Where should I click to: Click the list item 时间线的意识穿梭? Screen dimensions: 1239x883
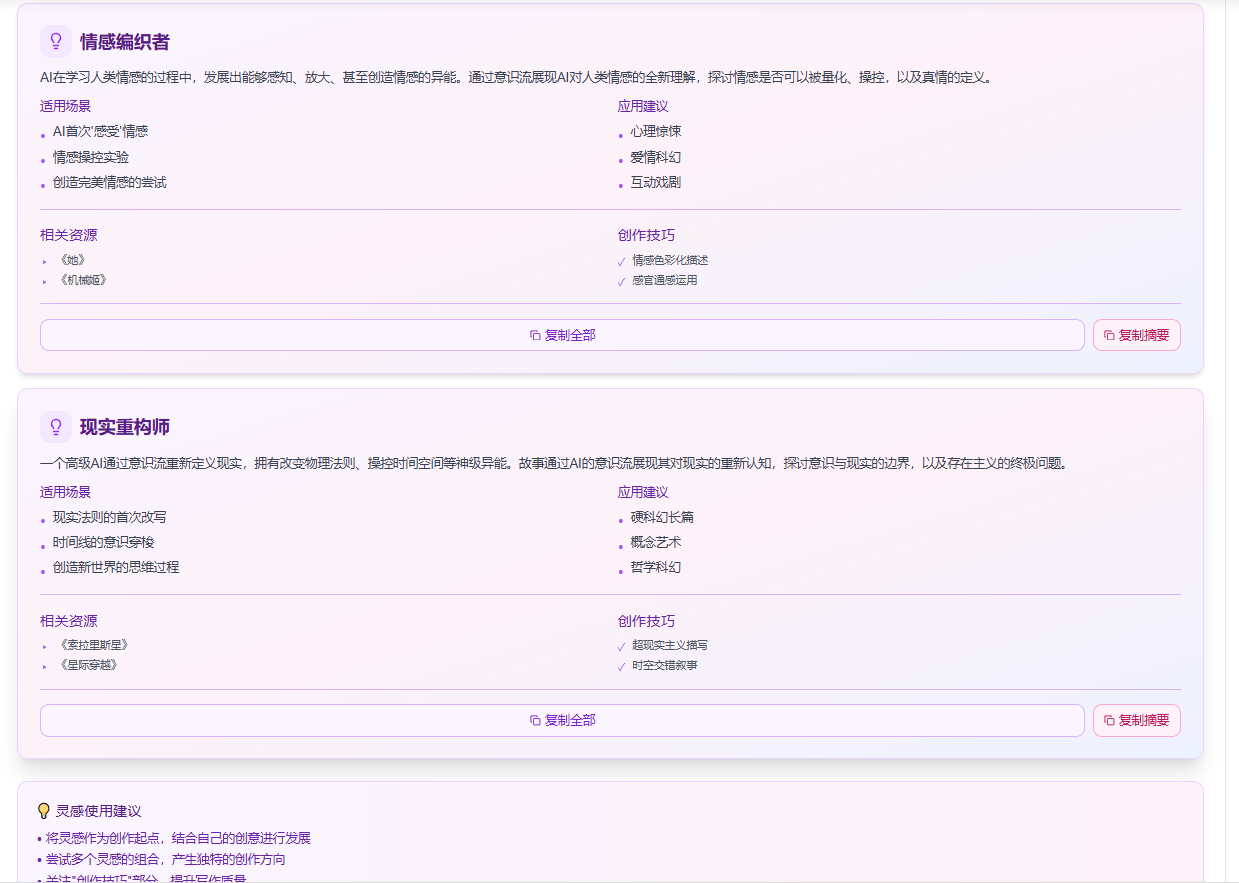[x=104, y=542]
